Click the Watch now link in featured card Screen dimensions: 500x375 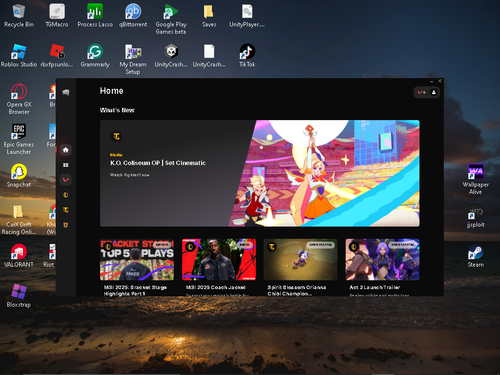tap(130, 175)
